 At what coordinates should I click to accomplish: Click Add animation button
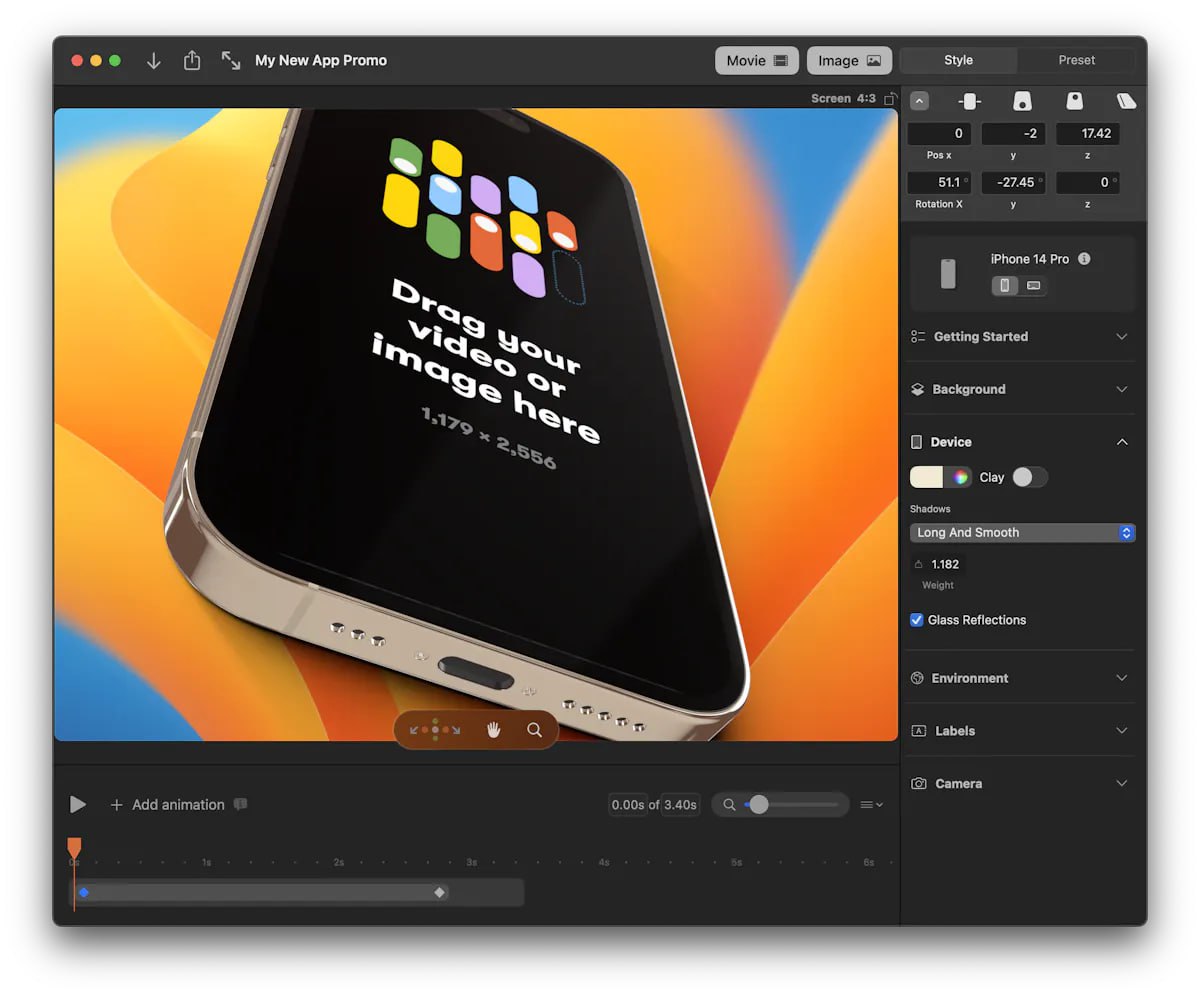click(x=167, y=805)
